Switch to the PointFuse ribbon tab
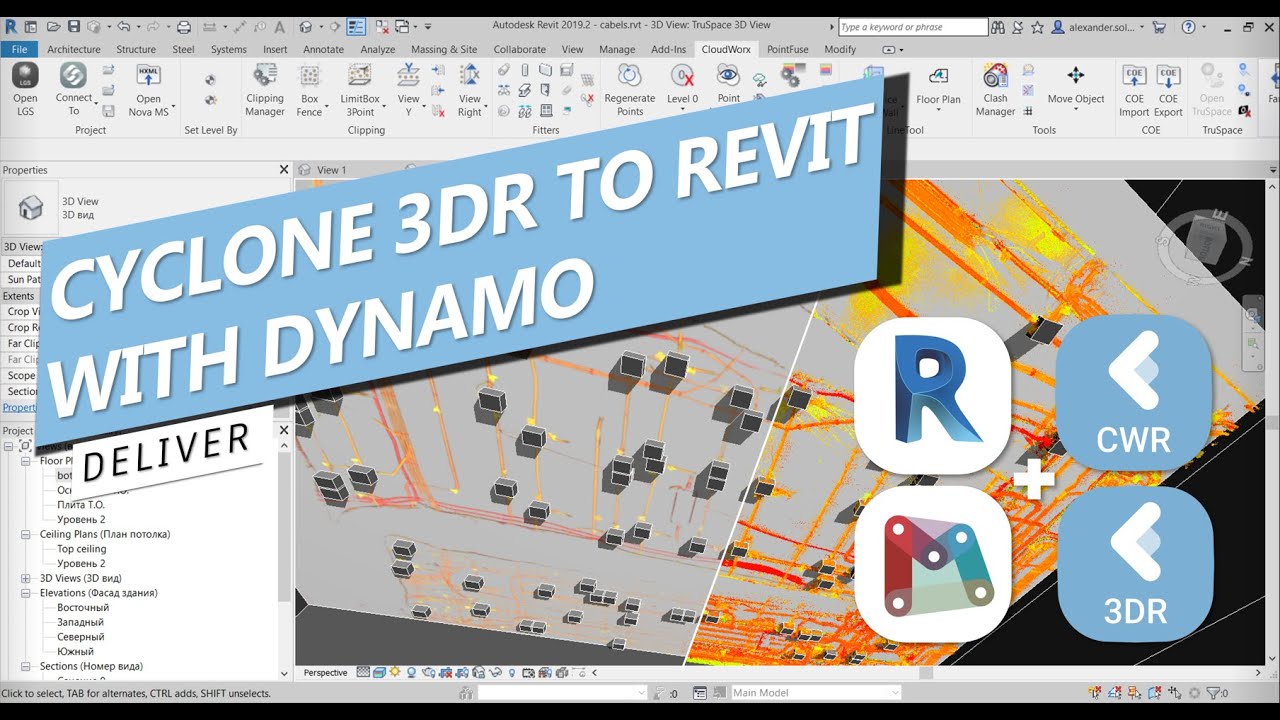This screenshot has height=720, width=1280. pos(788,49)
